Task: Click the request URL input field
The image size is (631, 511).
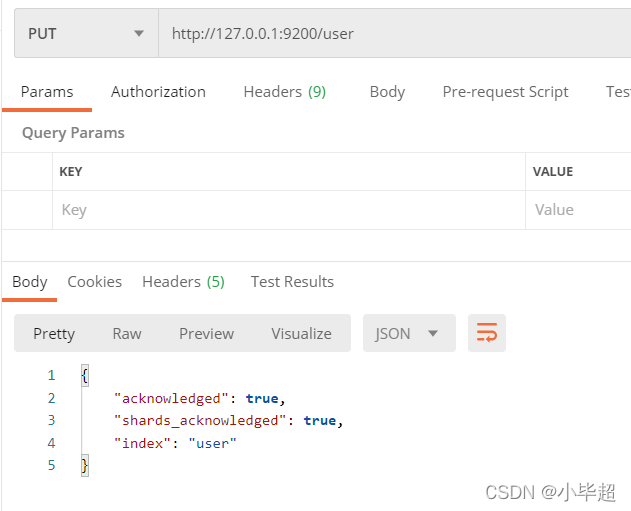Action: coord(395,33)
